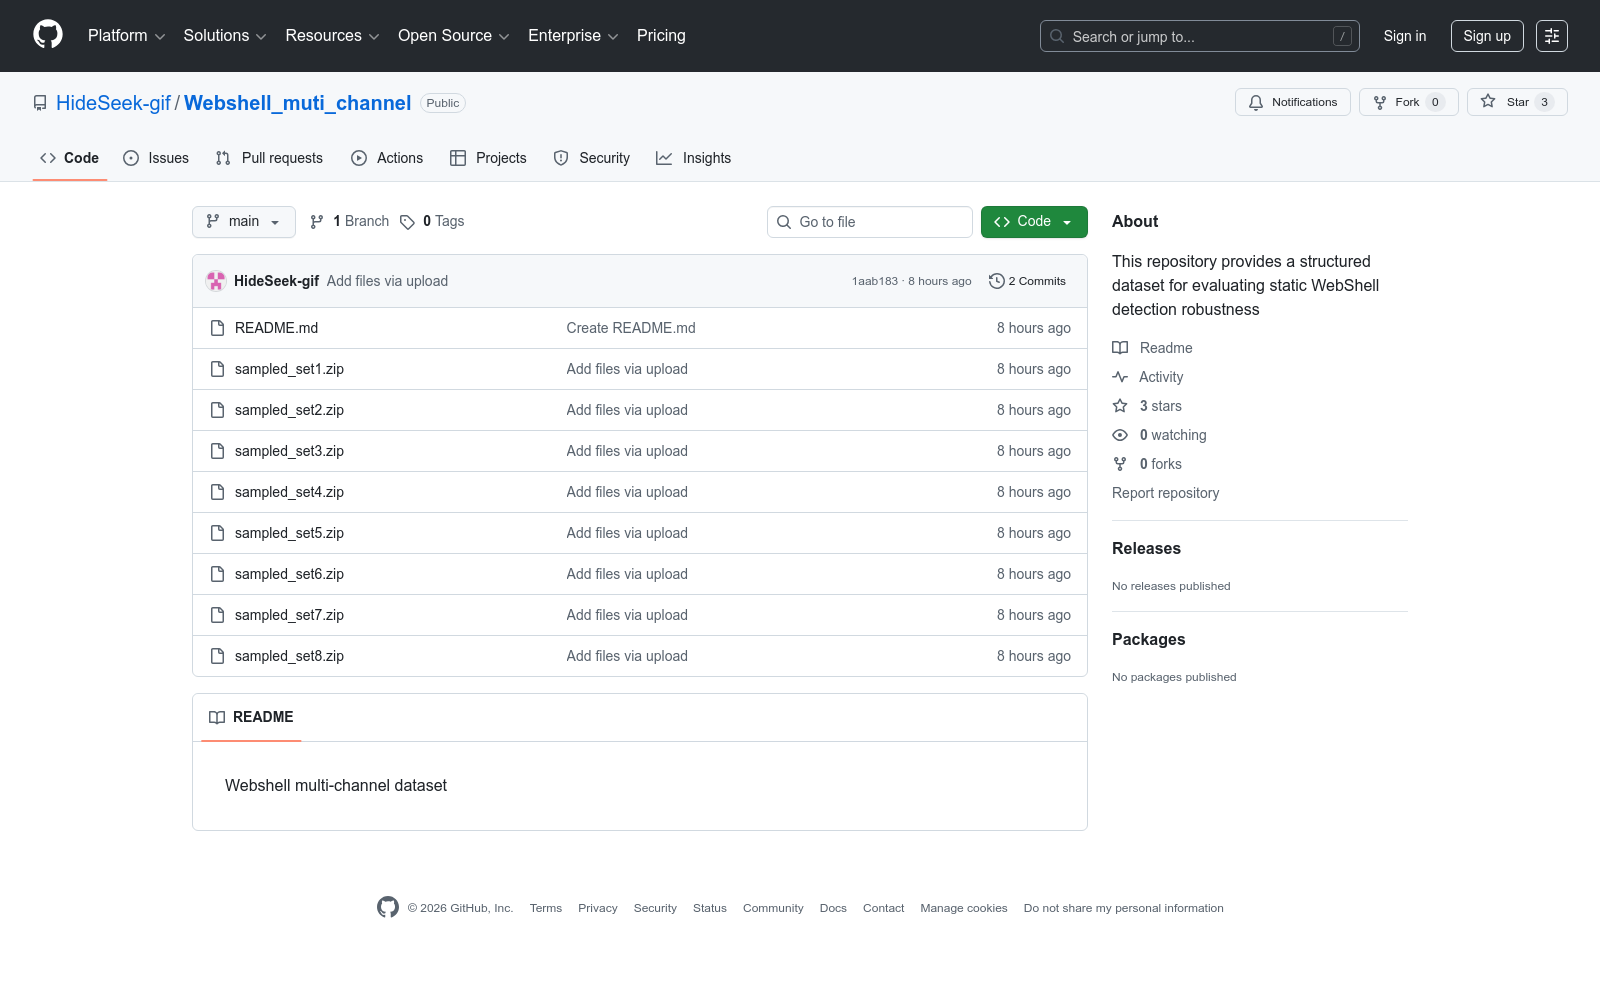Screen dimensions: 1600x1000
Task: Open the Insights tab
Action: pyautogui.click(x=694, y=158)
